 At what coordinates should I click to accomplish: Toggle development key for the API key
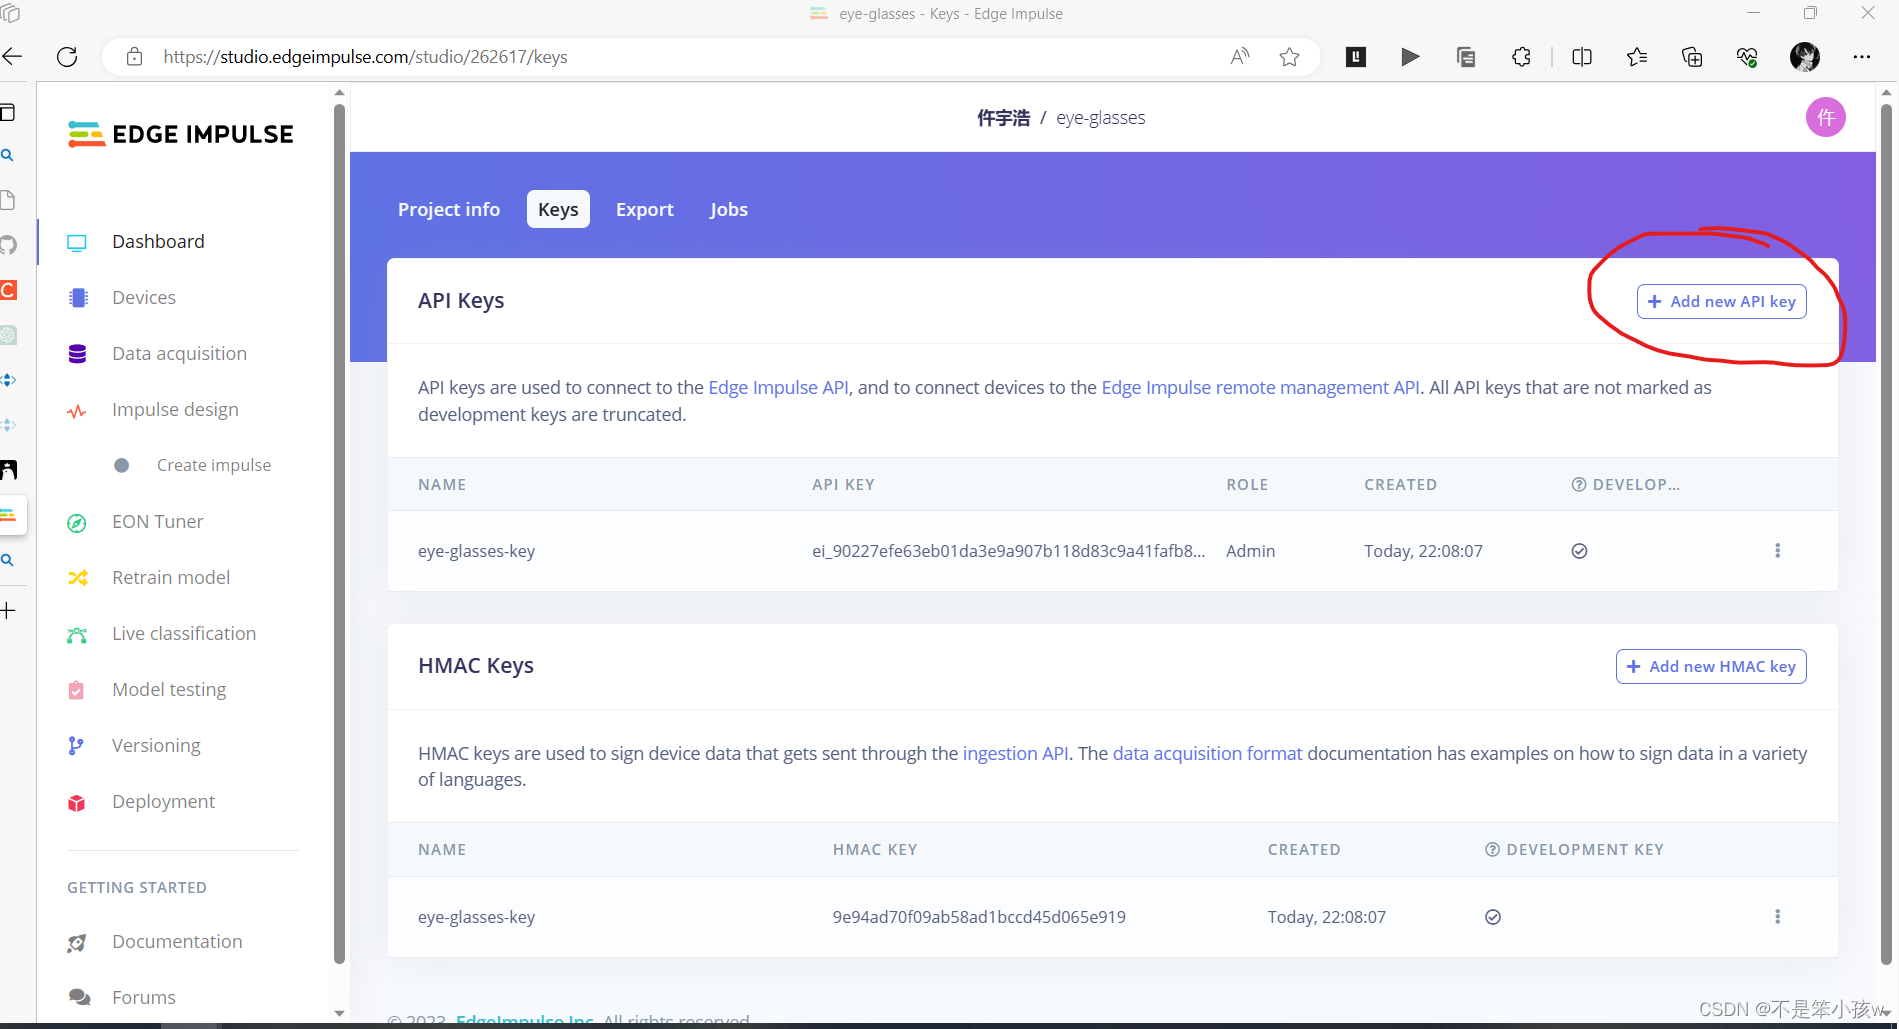pos(1579,551)
